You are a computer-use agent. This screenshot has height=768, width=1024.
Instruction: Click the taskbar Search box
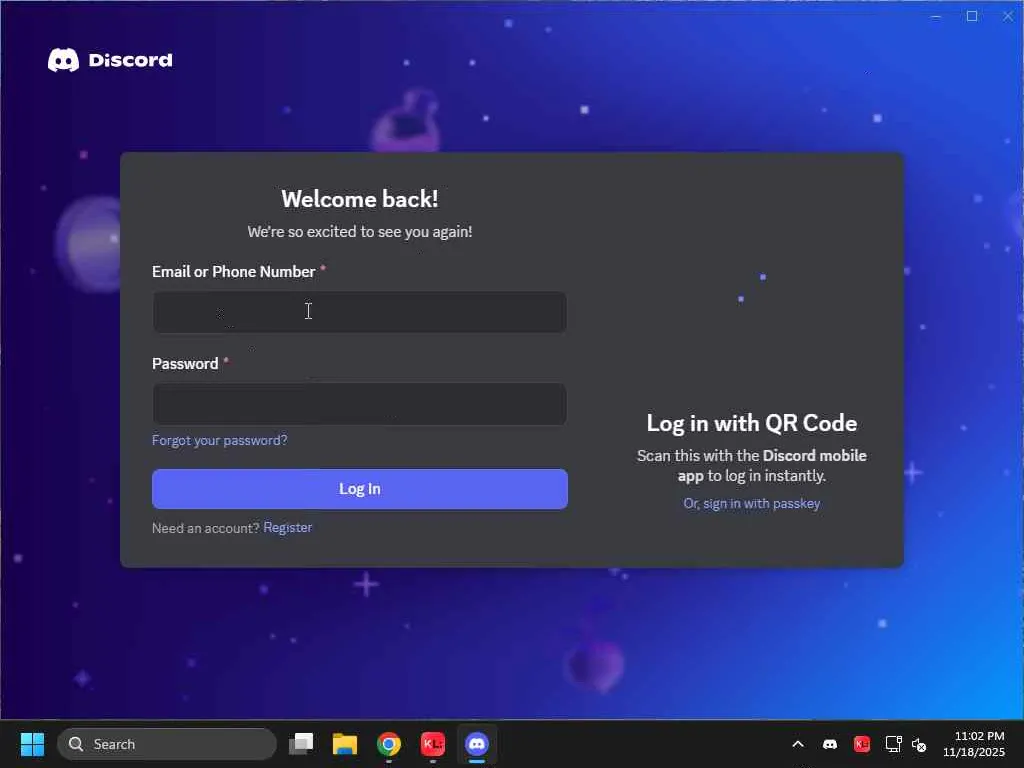tap(167, 744)
